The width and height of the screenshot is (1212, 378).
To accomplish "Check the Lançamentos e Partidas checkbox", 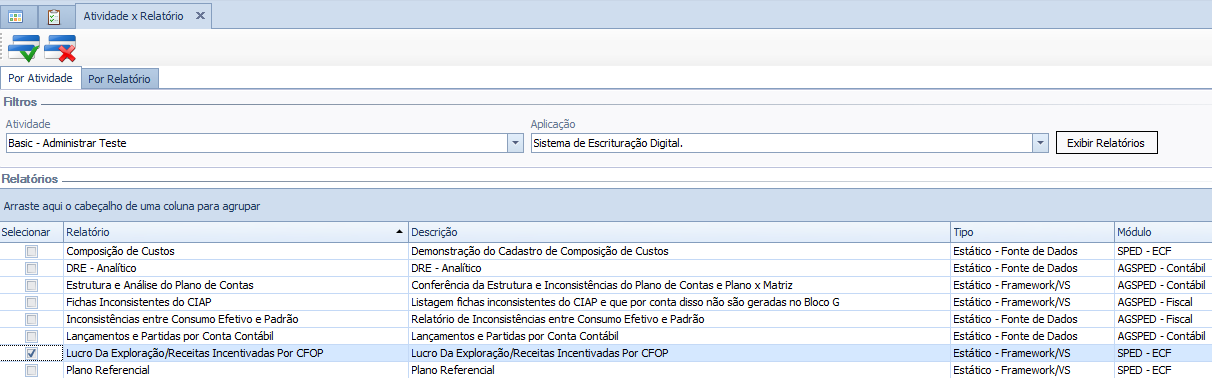I will tap(31, 336).
